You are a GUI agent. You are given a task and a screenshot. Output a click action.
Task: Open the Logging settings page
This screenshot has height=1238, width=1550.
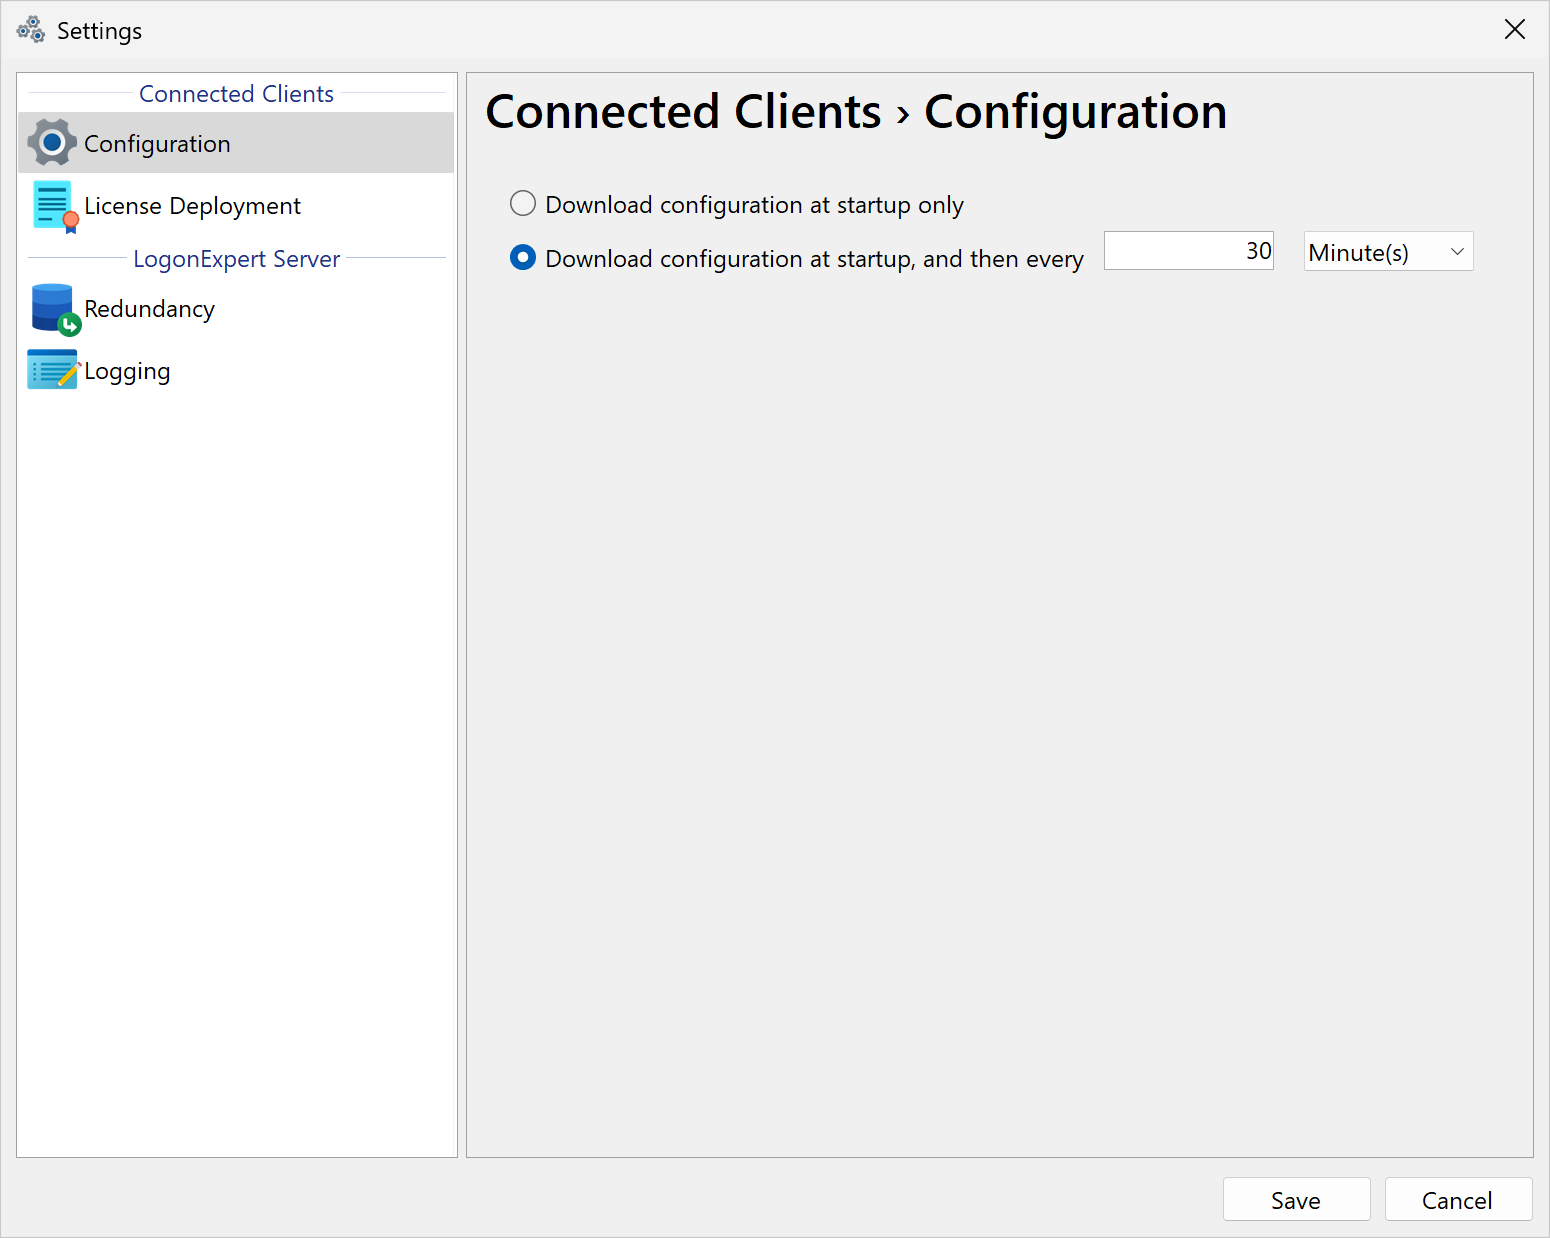(127, 371)
